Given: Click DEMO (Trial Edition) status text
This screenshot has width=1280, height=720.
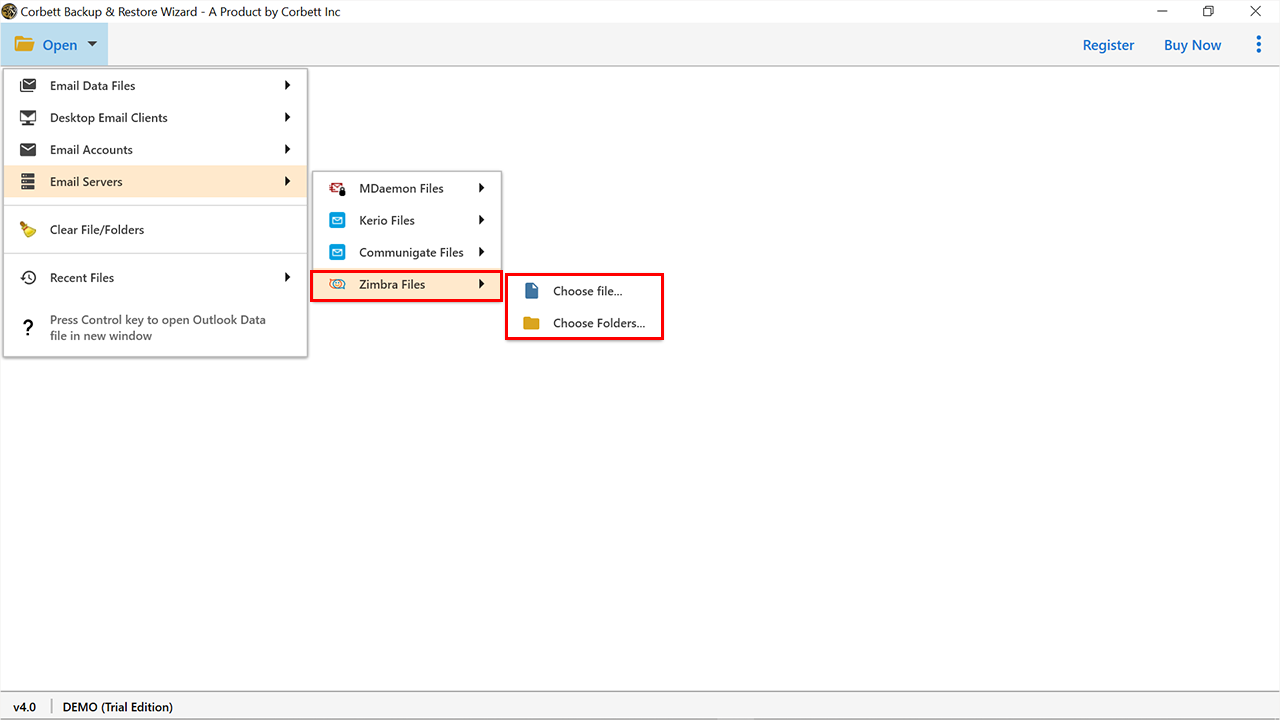Looking at the screenshot, I should tap(117, 707).
